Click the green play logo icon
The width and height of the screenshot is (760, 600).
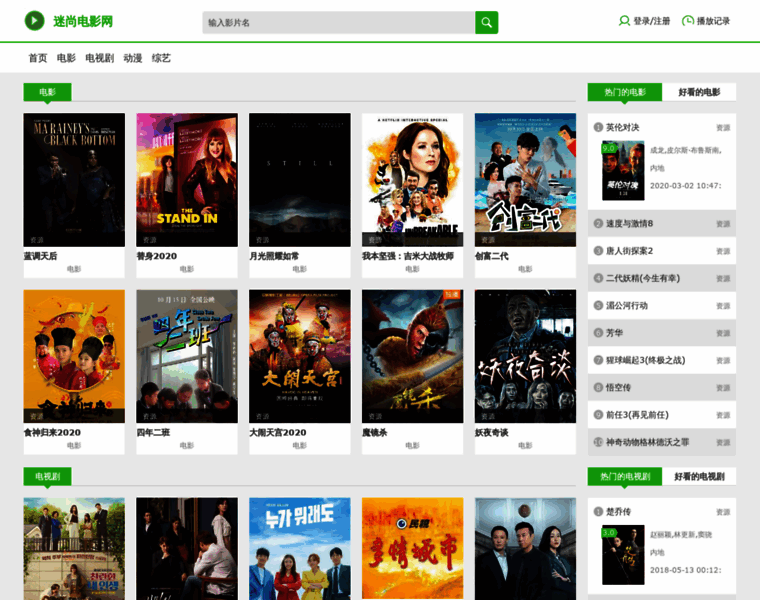tap(34, 21)
